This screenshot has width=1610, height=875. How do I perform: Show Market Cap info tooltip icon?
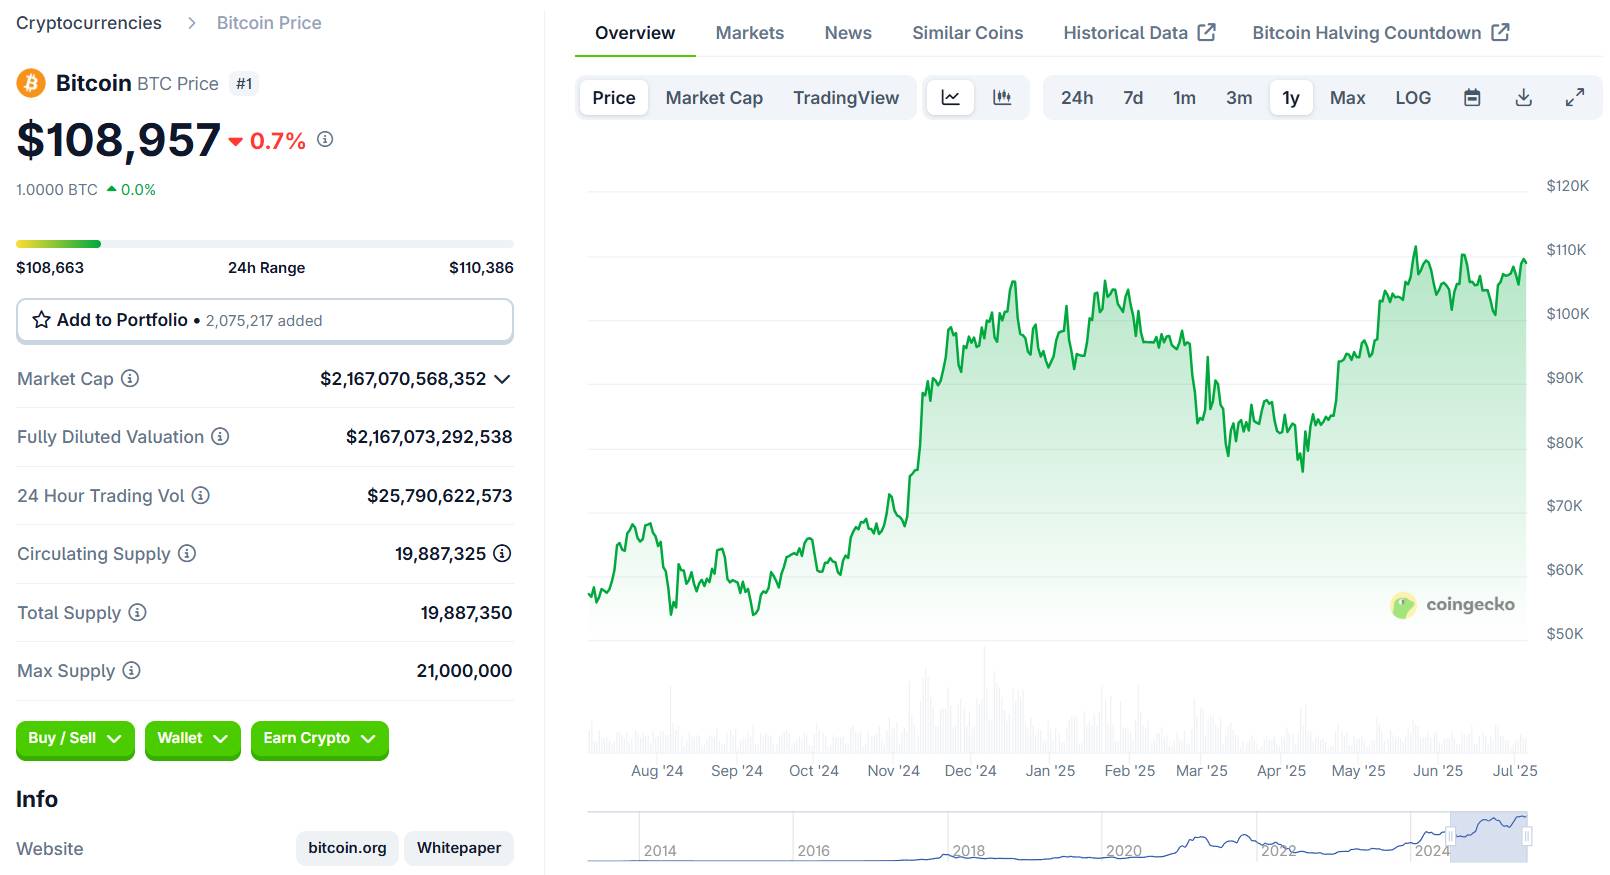pyautogui.click(x=130, y=378)
